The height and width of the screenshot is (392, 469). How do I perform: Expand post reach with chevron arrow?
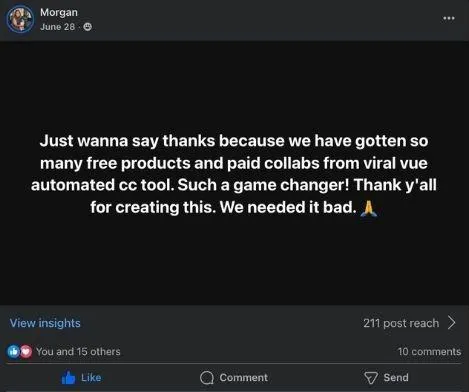click(451, 323)
